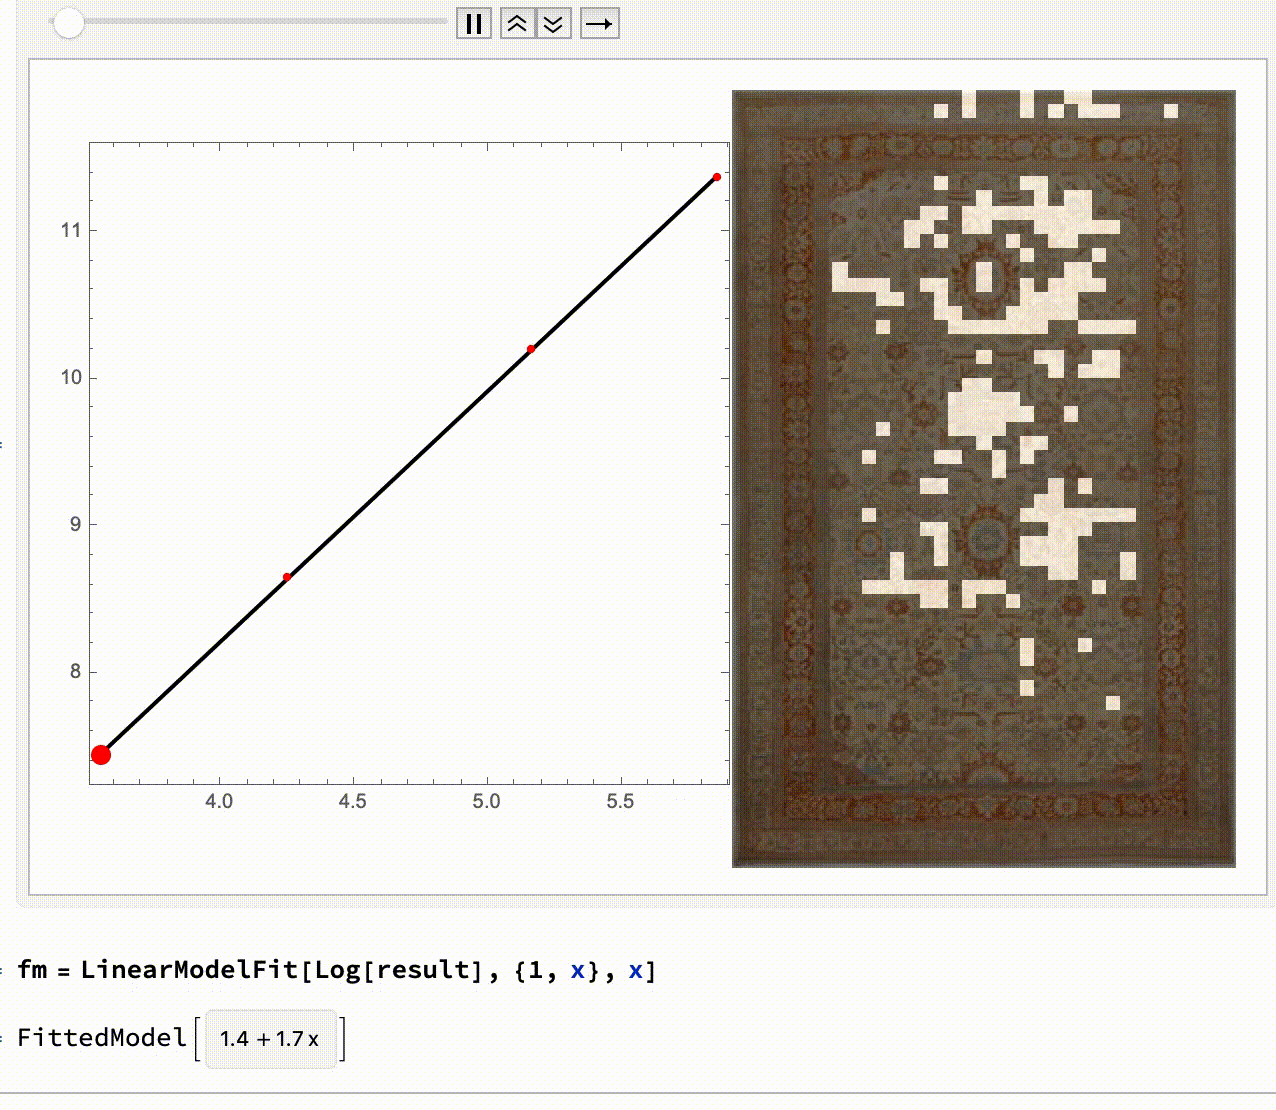
Task: Click the faster animation double-up arrows
Action: coord(517,23)
